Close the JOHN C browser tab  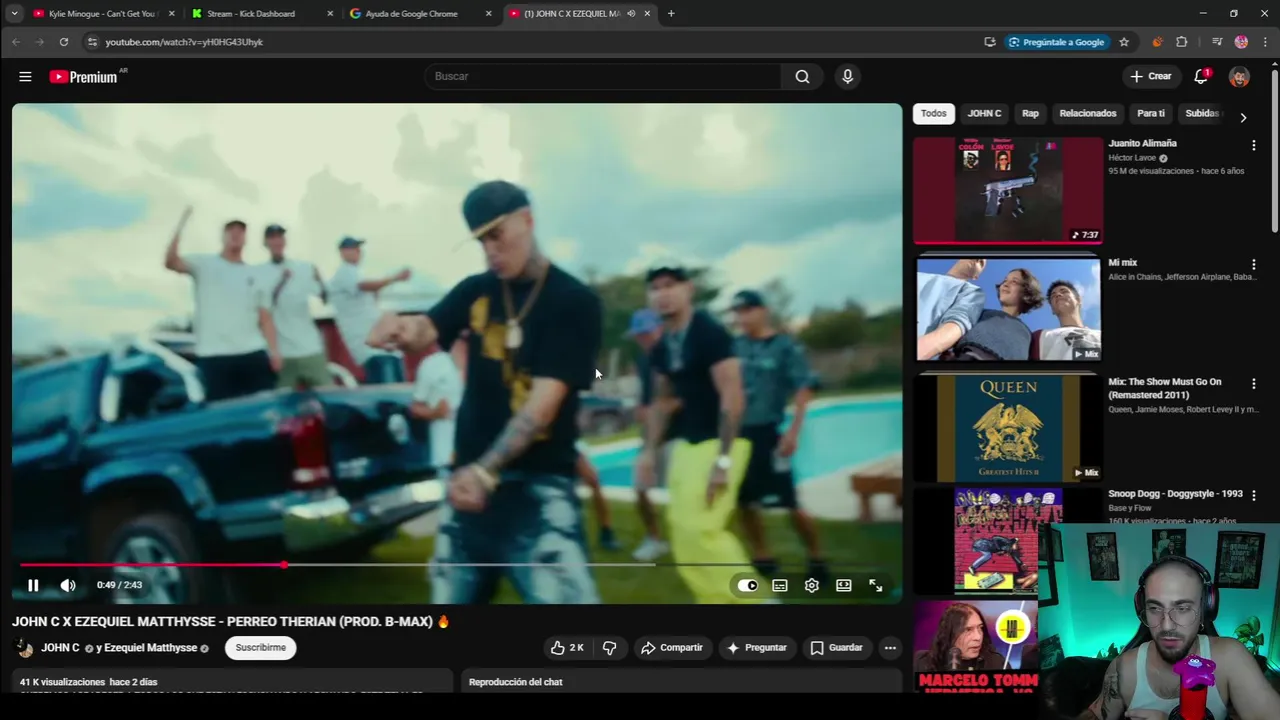tap(647, 14)
